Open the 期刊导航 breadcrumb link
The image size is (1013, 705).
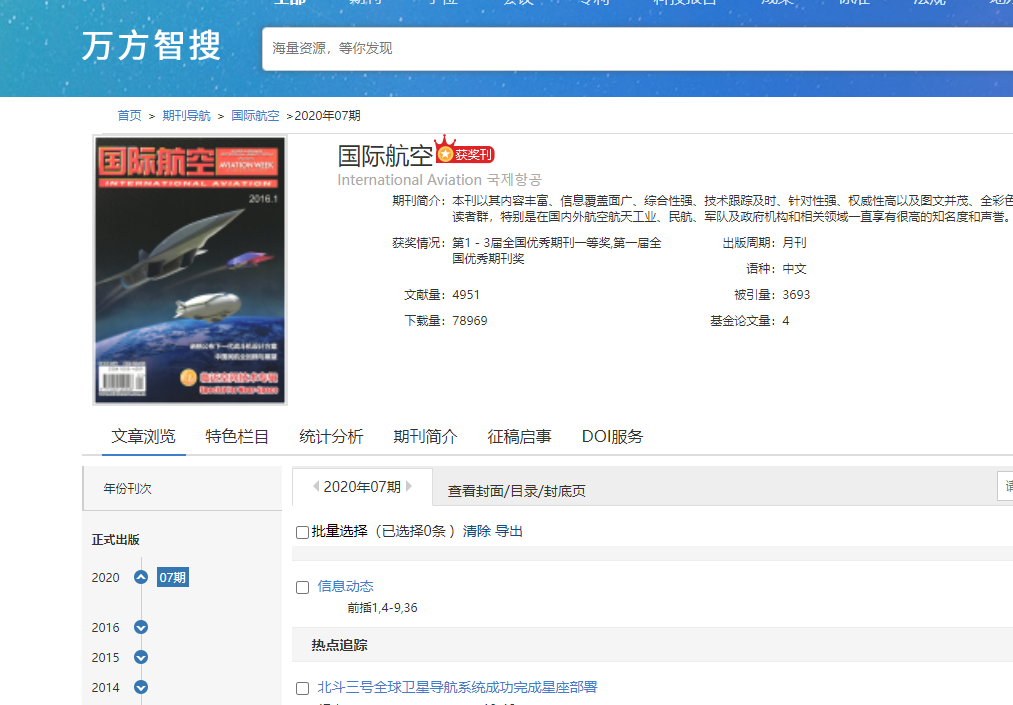[x=186, y=116]
